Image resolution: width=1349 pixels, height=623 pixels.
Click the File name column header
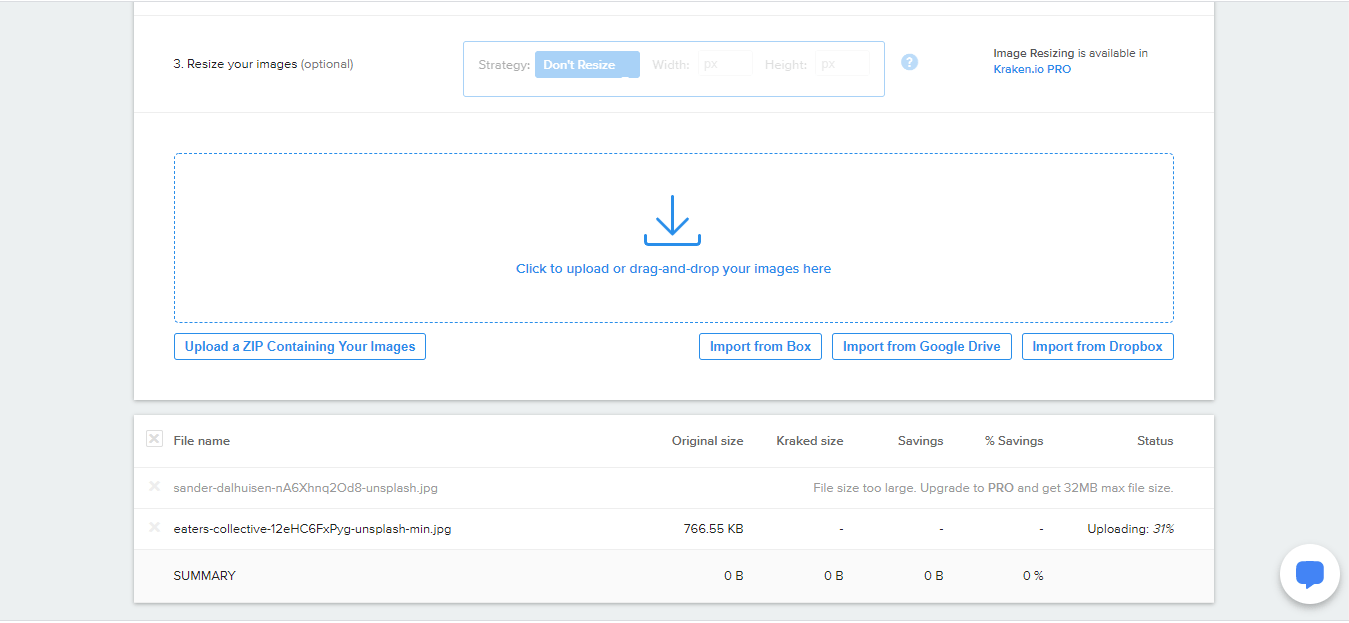coord(201,441)
